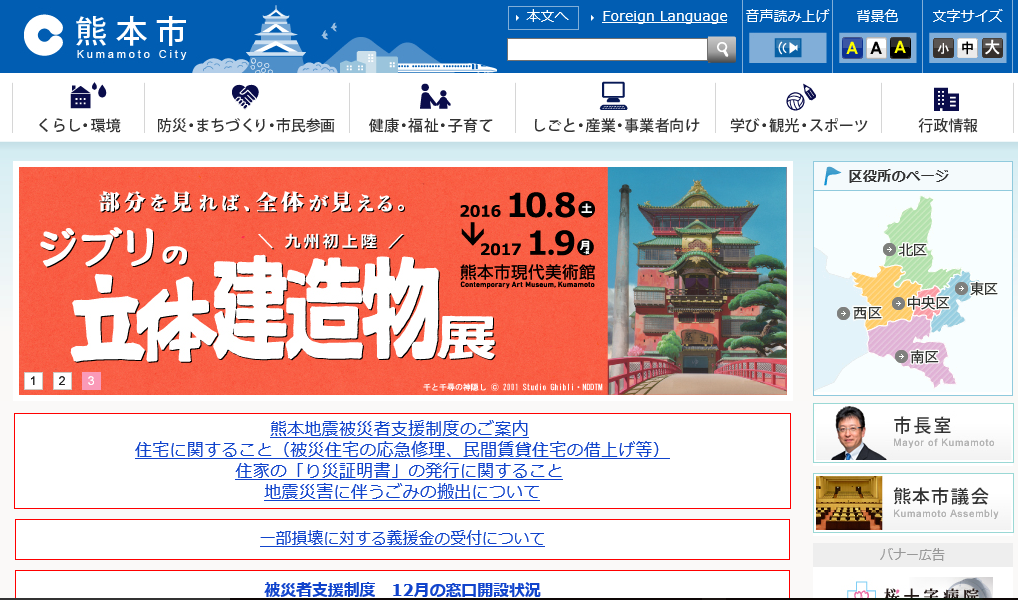Select 北区 on the ward map
This screenshot has height=600, width=1018.
point(905,250)
